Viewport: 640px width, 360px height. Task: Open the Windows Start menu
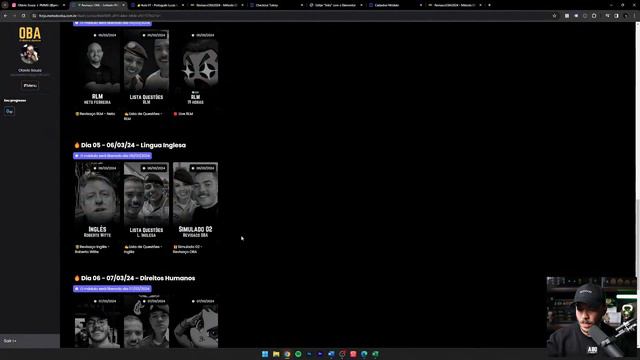(265, 354)
